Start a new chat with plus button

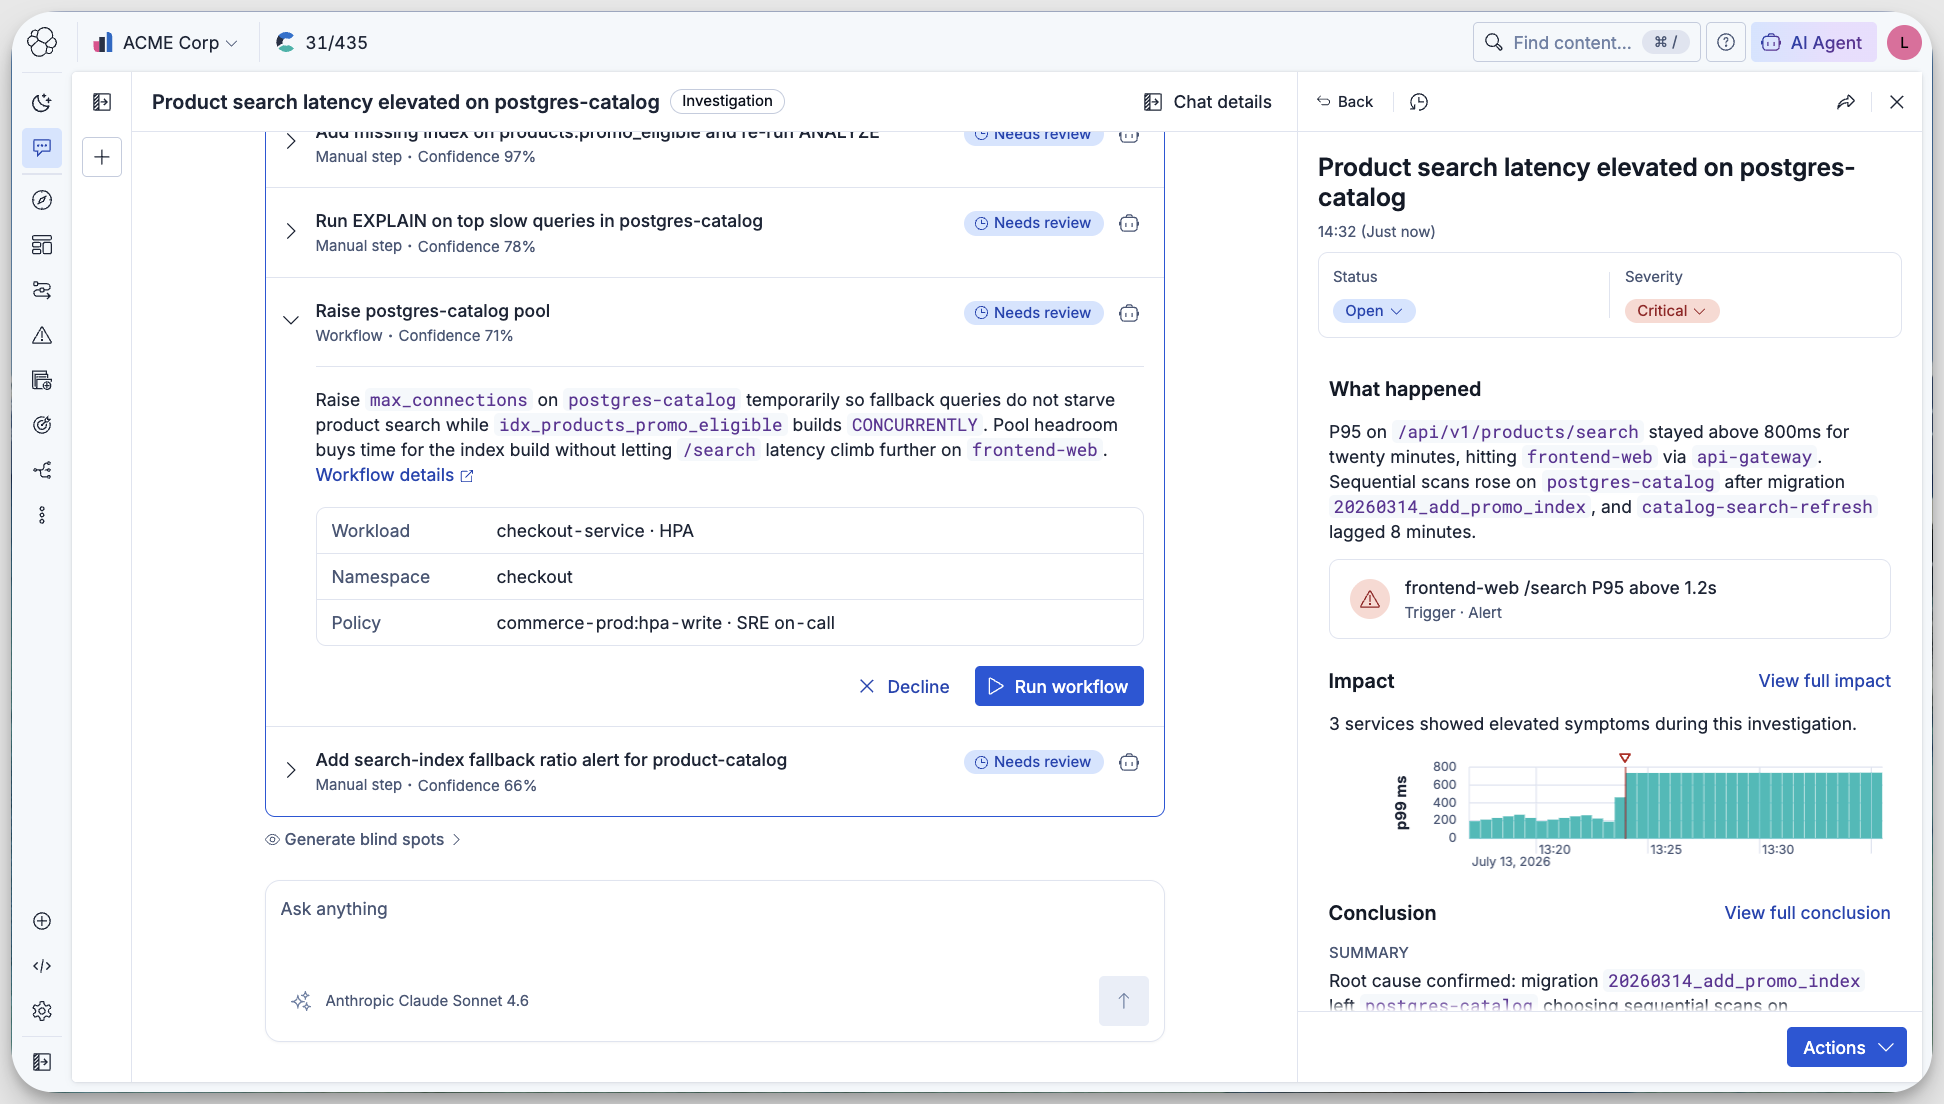[102, 157]
